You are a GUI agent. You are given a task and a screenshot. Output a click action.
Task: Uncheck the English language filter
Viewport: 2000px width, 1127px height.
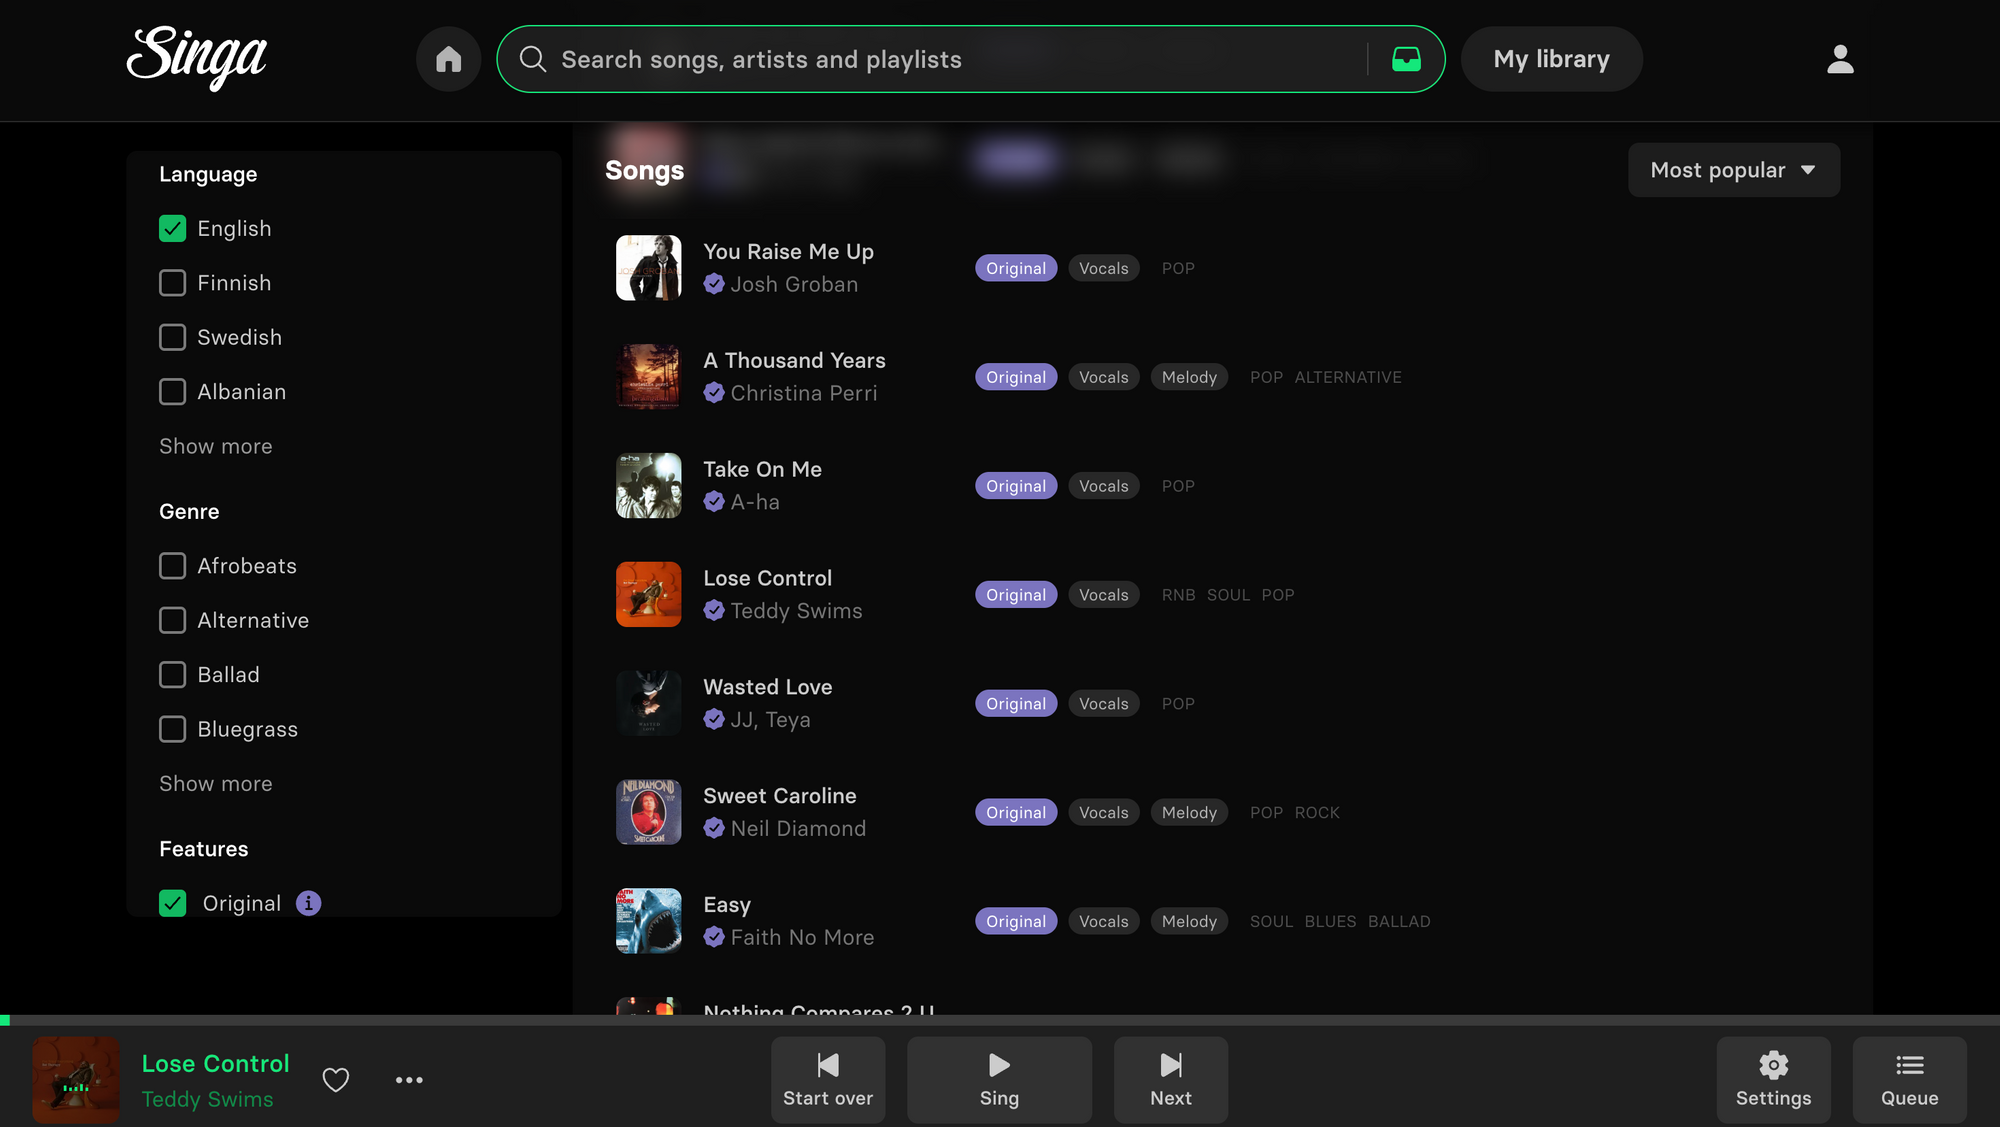pos(173,229)
